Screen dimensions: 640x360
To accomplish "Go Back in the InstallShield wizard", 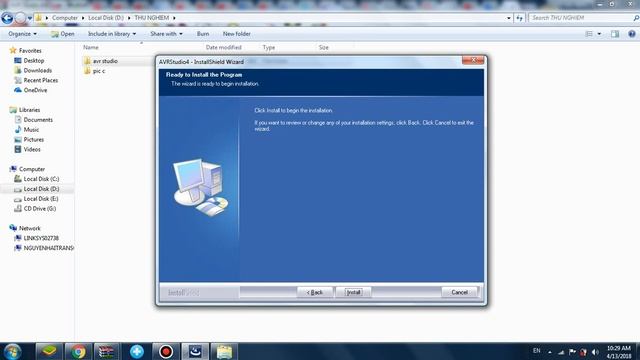I will pos(315,292).
